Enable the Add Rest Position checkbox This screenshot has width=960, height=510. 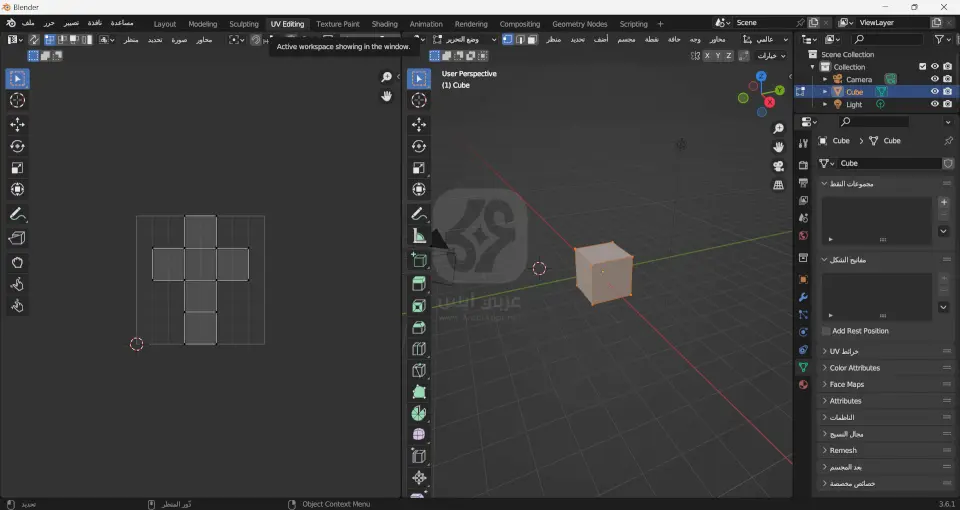click(x=826, y=331)
